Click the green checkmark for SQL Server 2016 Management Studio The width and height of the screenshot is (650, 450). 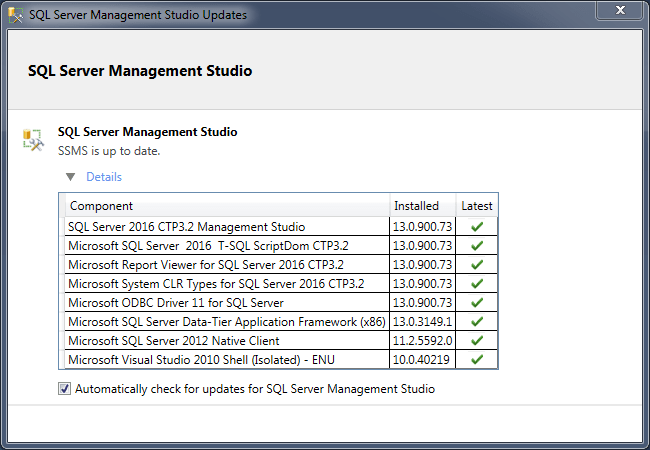477,227
